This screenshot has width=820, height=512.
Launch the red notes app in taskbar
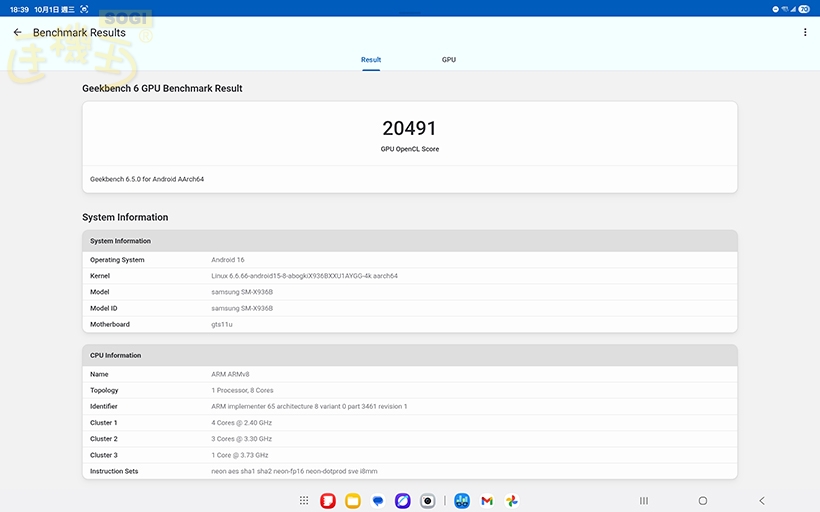tap(328, 501)
